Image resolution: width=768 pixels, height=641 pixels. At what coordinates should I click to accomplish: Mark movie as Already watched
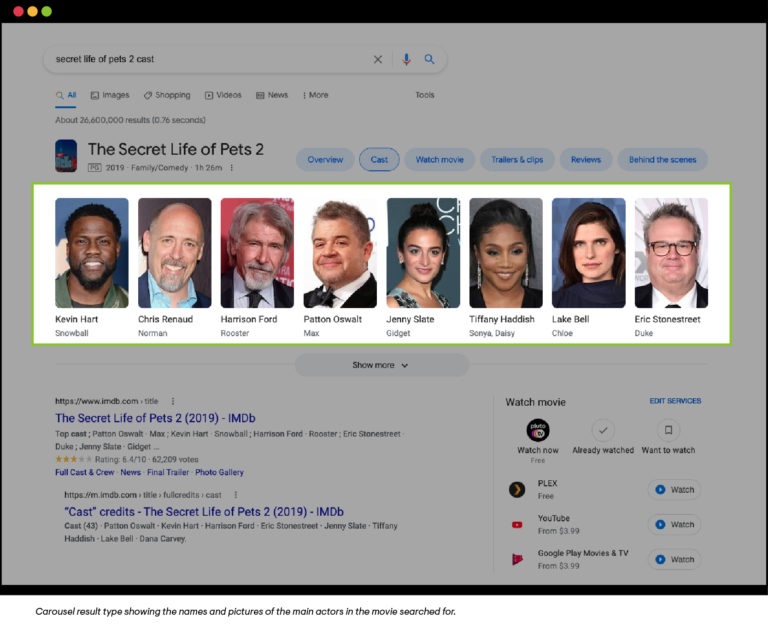(603, 430)
